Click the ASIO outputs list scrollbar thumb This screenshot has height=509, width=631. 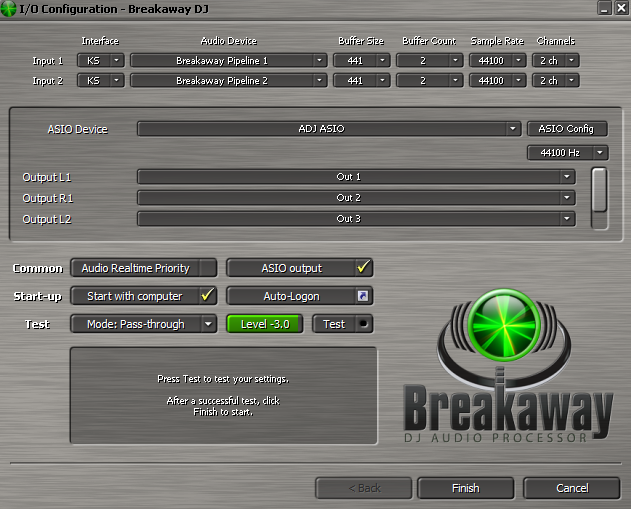(x=599, y=190)
